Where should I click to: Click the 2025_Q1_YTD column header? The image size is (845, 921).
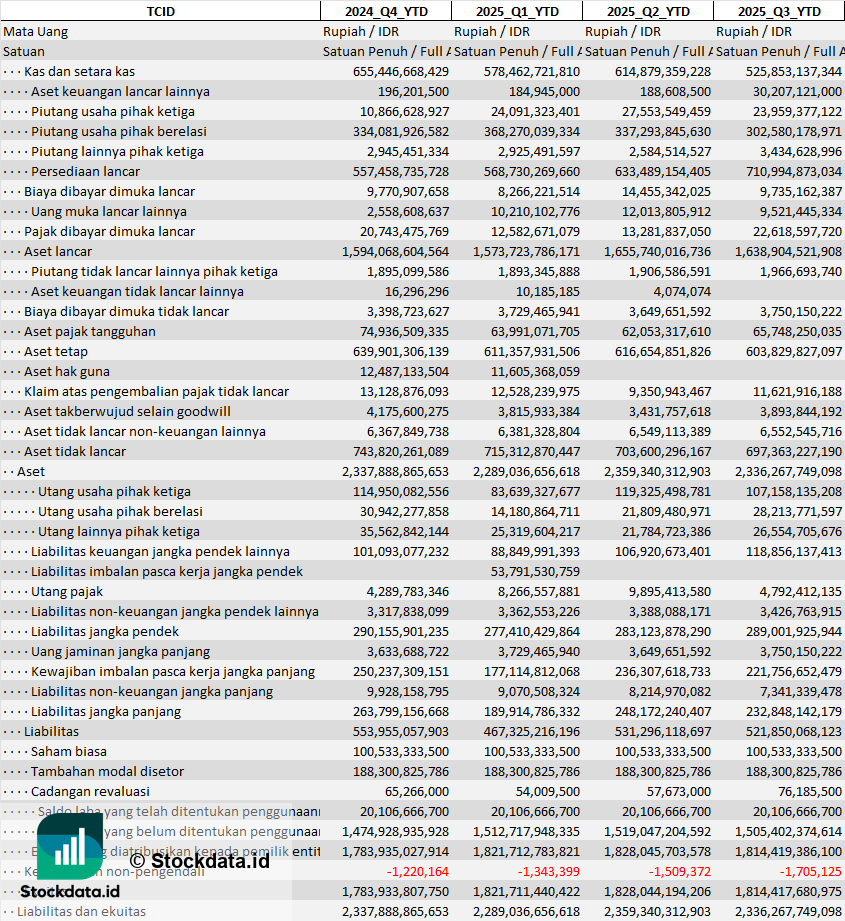click(517, 11)
